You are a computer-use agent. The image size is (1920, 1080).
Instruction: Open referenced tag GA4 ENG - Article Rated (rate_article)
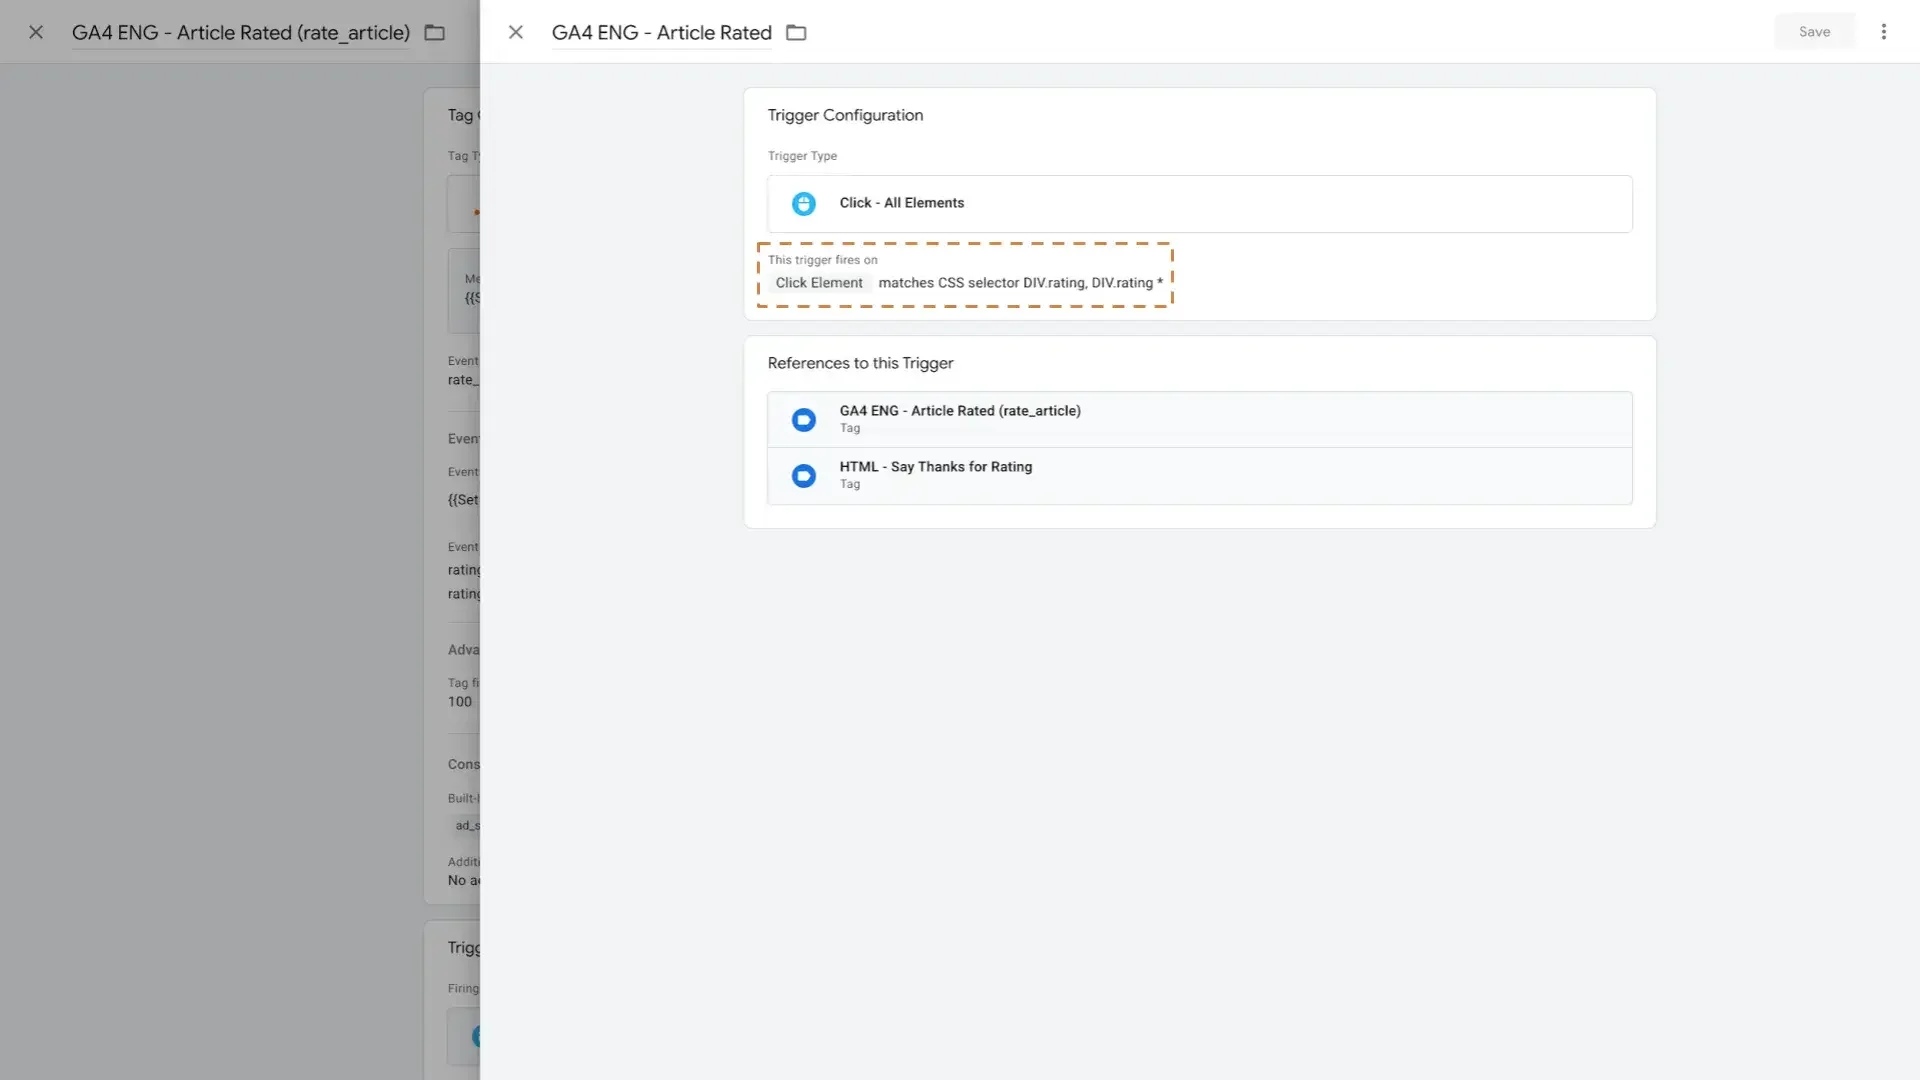point(960,411)
